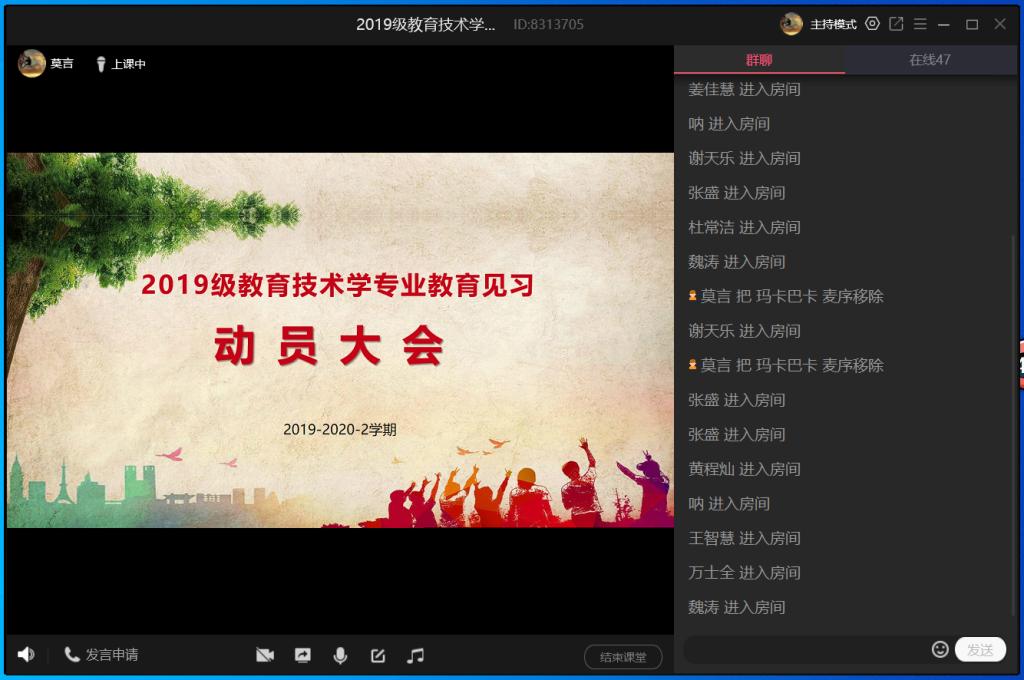Open the 主持模式 mode selector
Image resolution: width=1024 pixels, height=680 pixels.
tap(833, 24)
